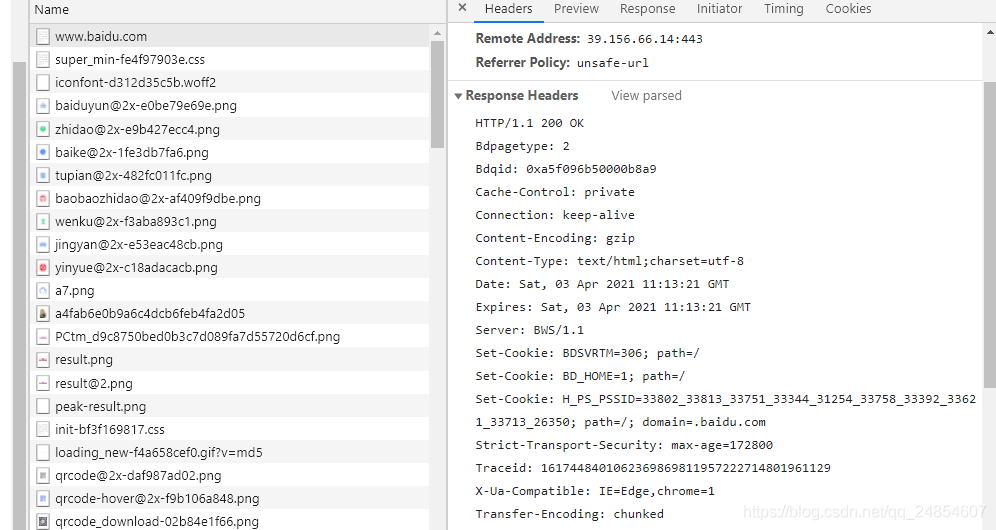Select the wenku@2x-f3aba893c1.png request
The width and height of the screenshot is (996, 530).
[229, 221]
